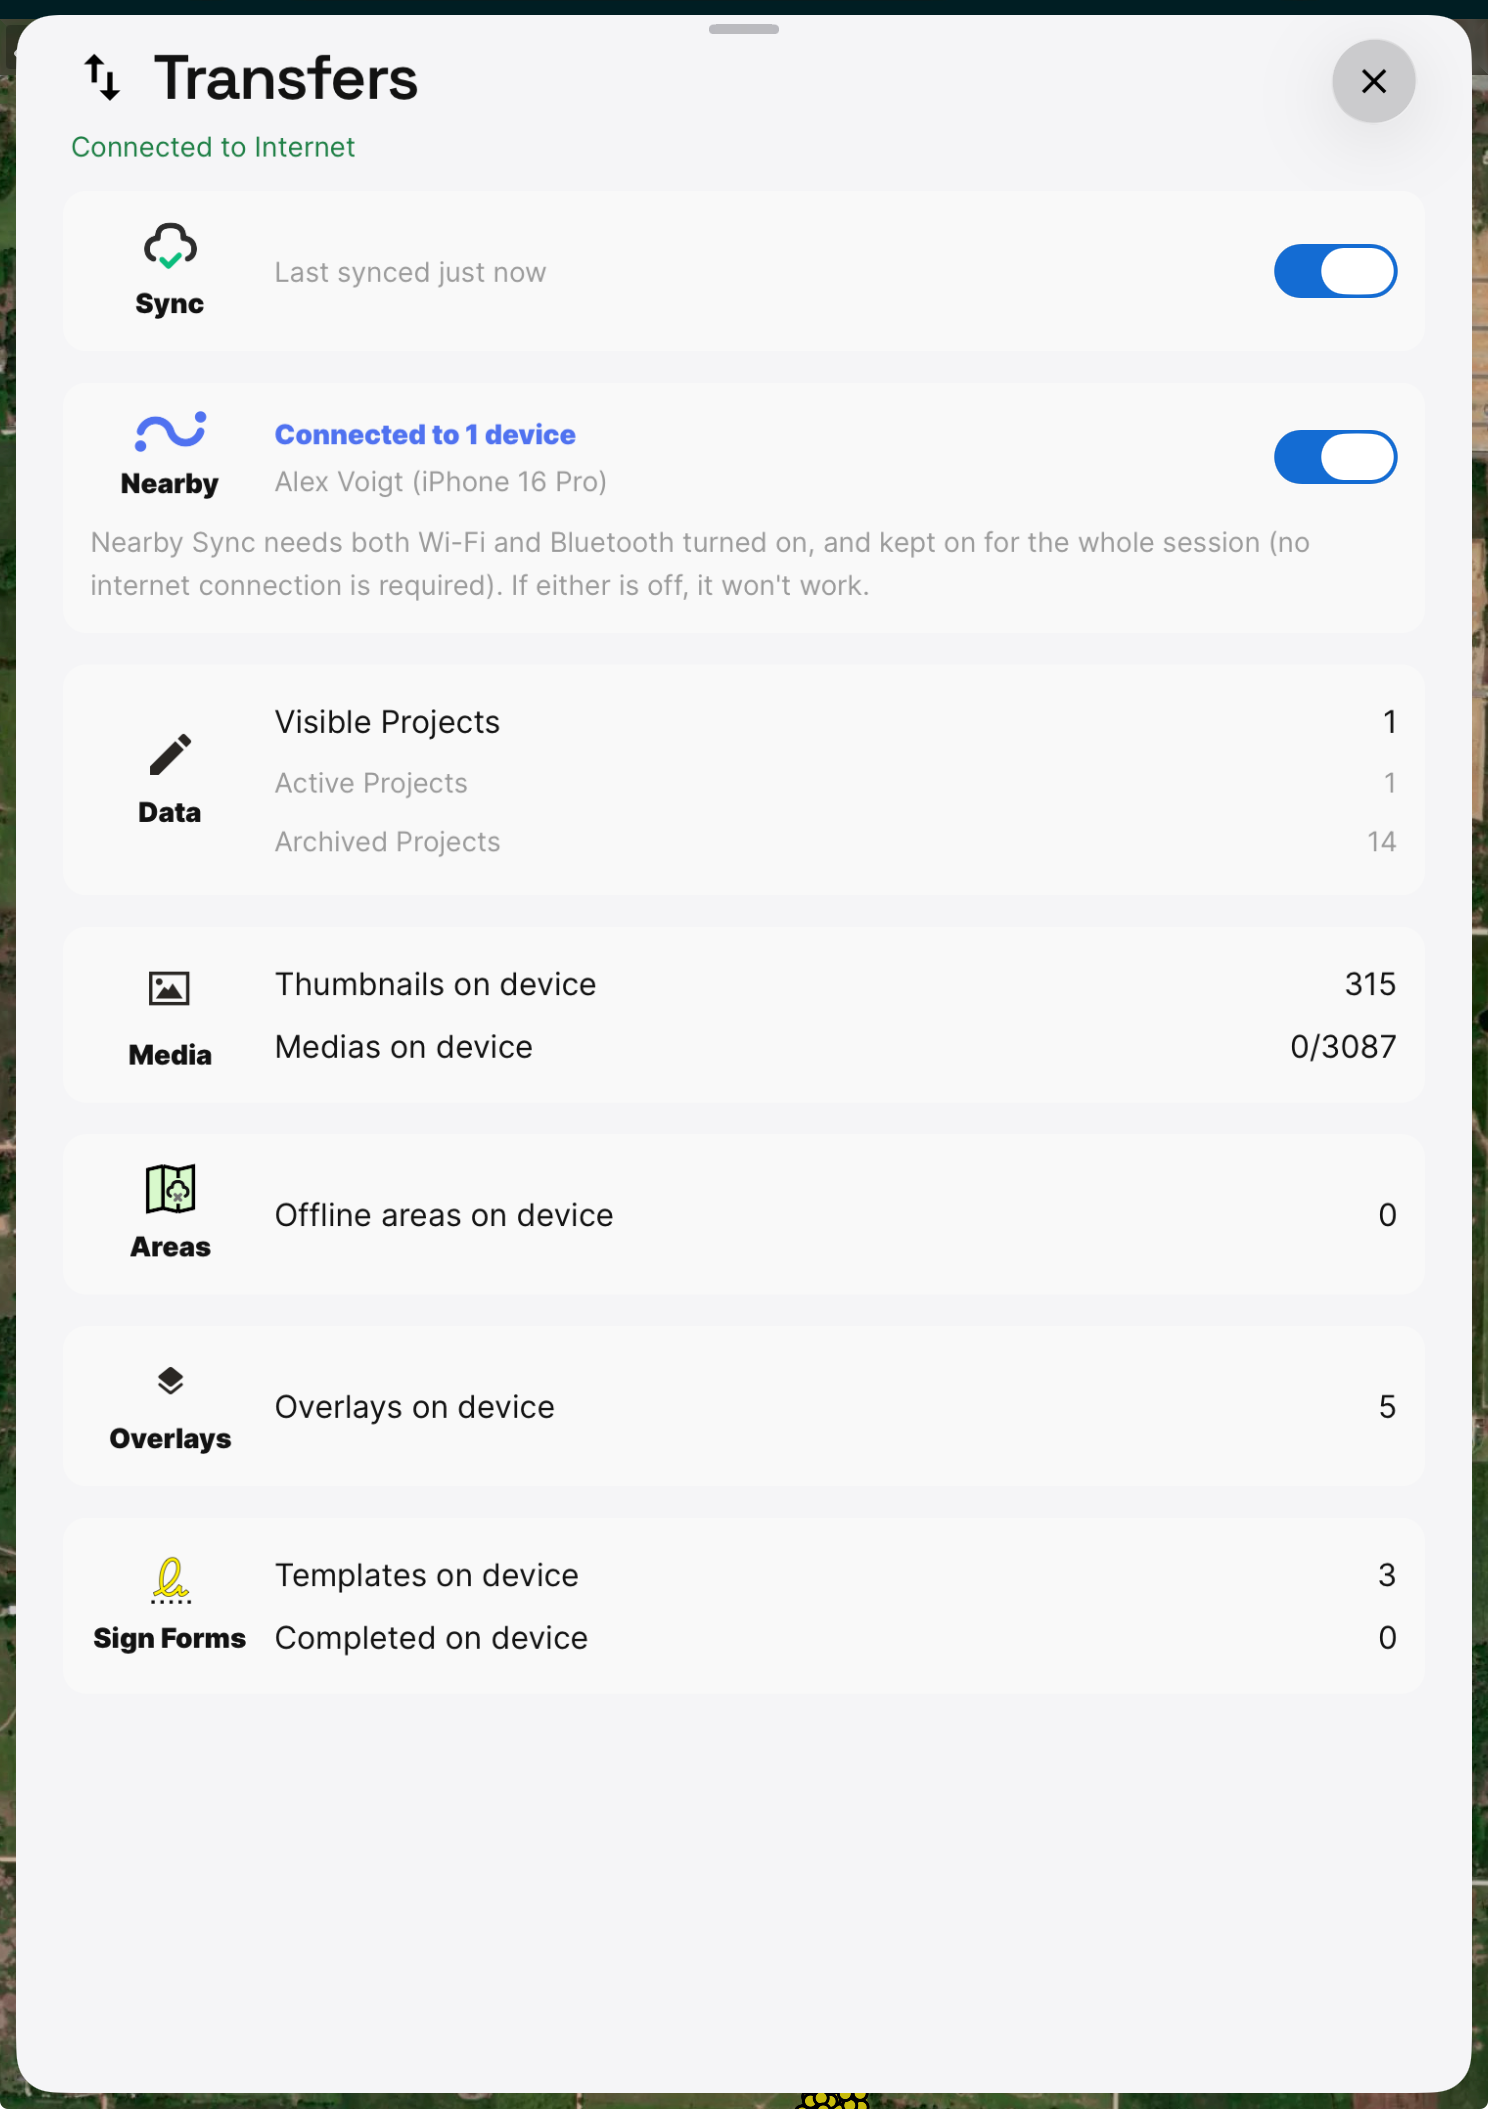Click the Media picture icon
Viewport: 1488px width, 2109px height.
[169, 988]
